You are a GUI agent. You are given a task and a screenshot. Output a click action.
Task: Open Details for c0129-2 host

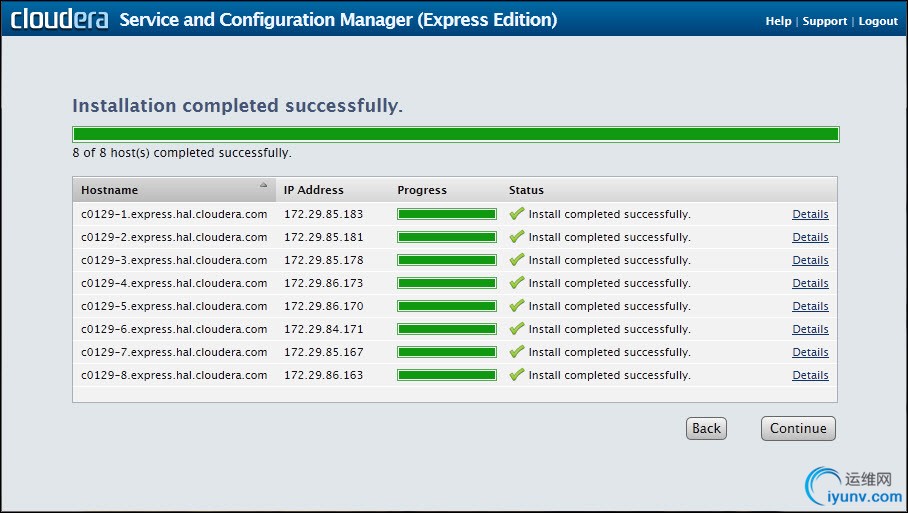810,237
